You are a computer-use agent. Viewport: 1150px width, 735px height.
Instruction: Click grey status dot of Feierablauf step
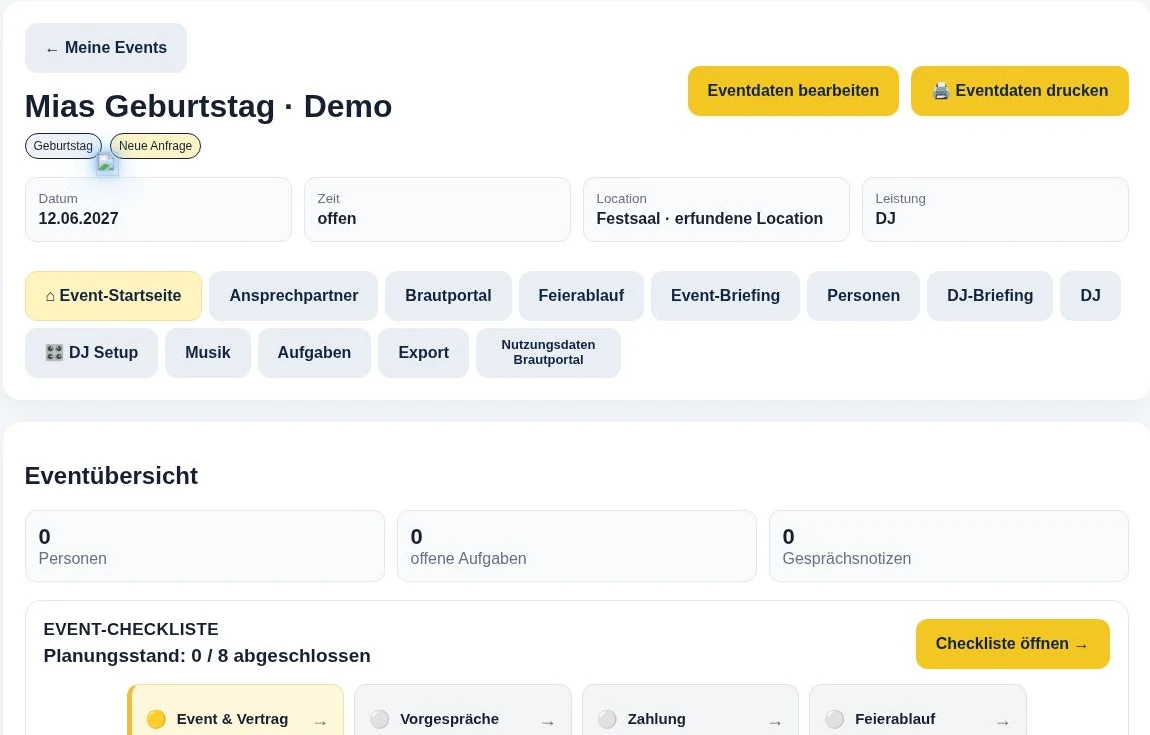[x=835, y=720]
